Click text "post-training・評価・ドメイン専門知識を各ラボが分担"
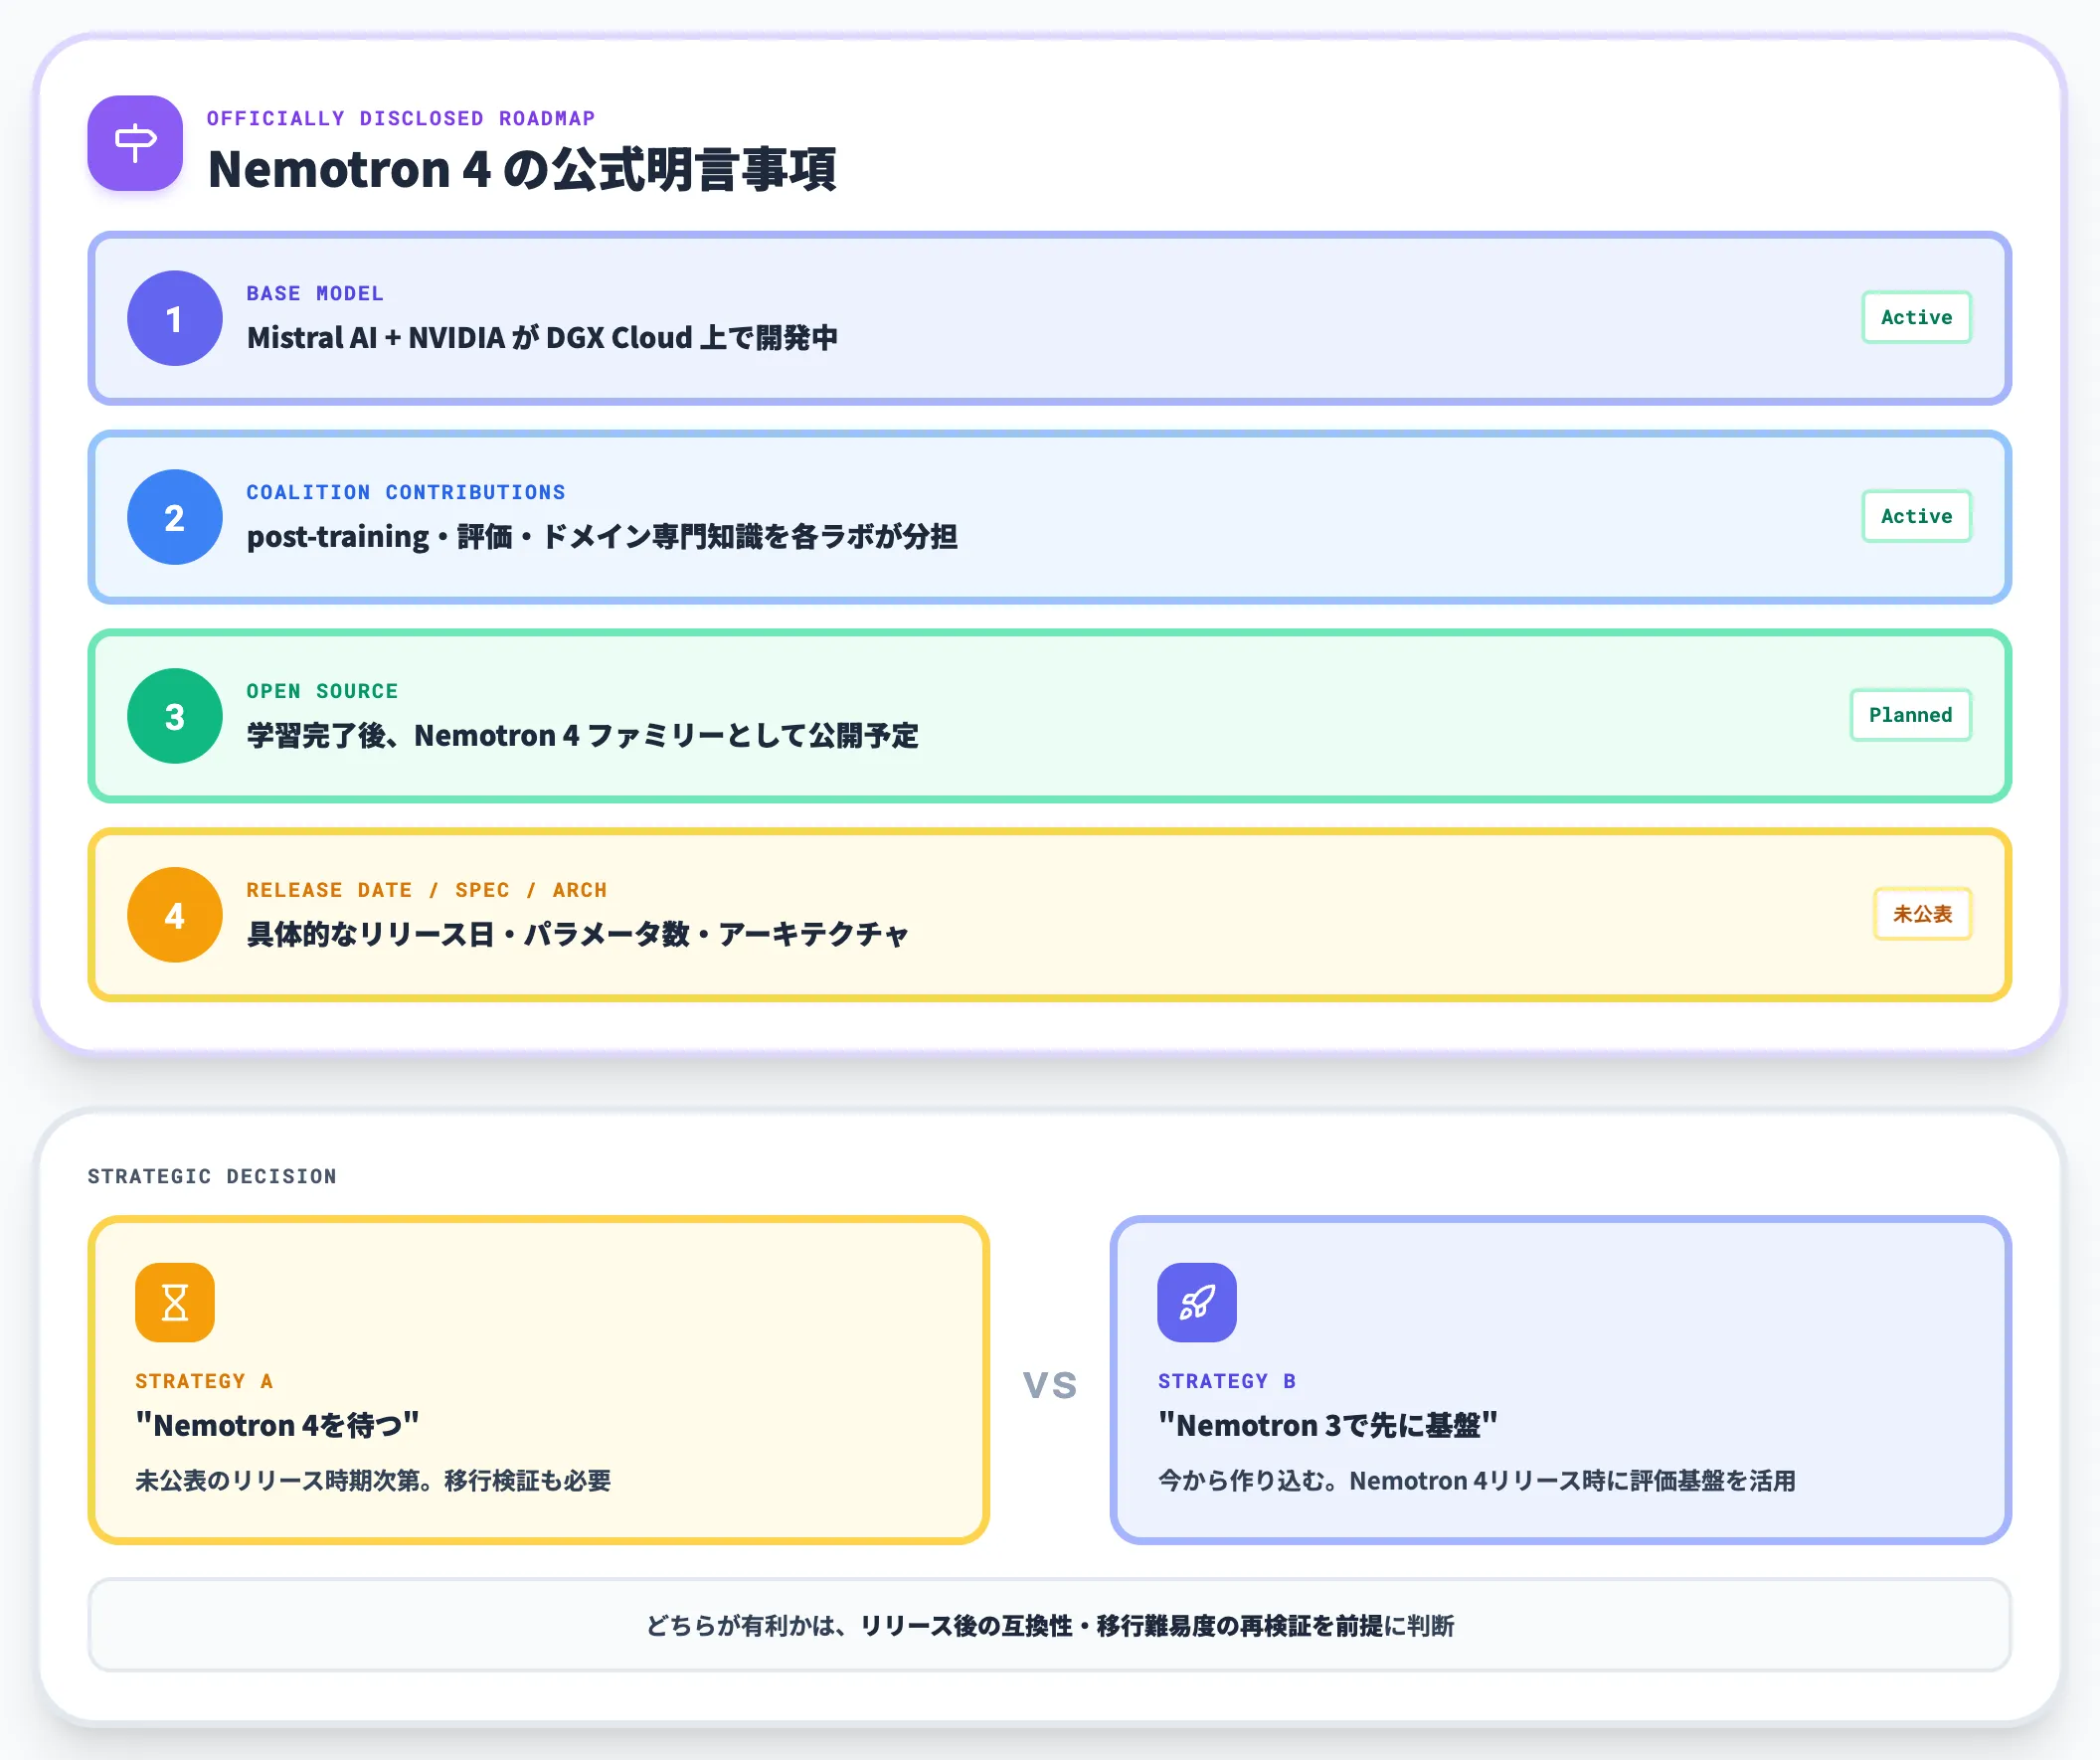2100x1760 pixels. point(602,537)
